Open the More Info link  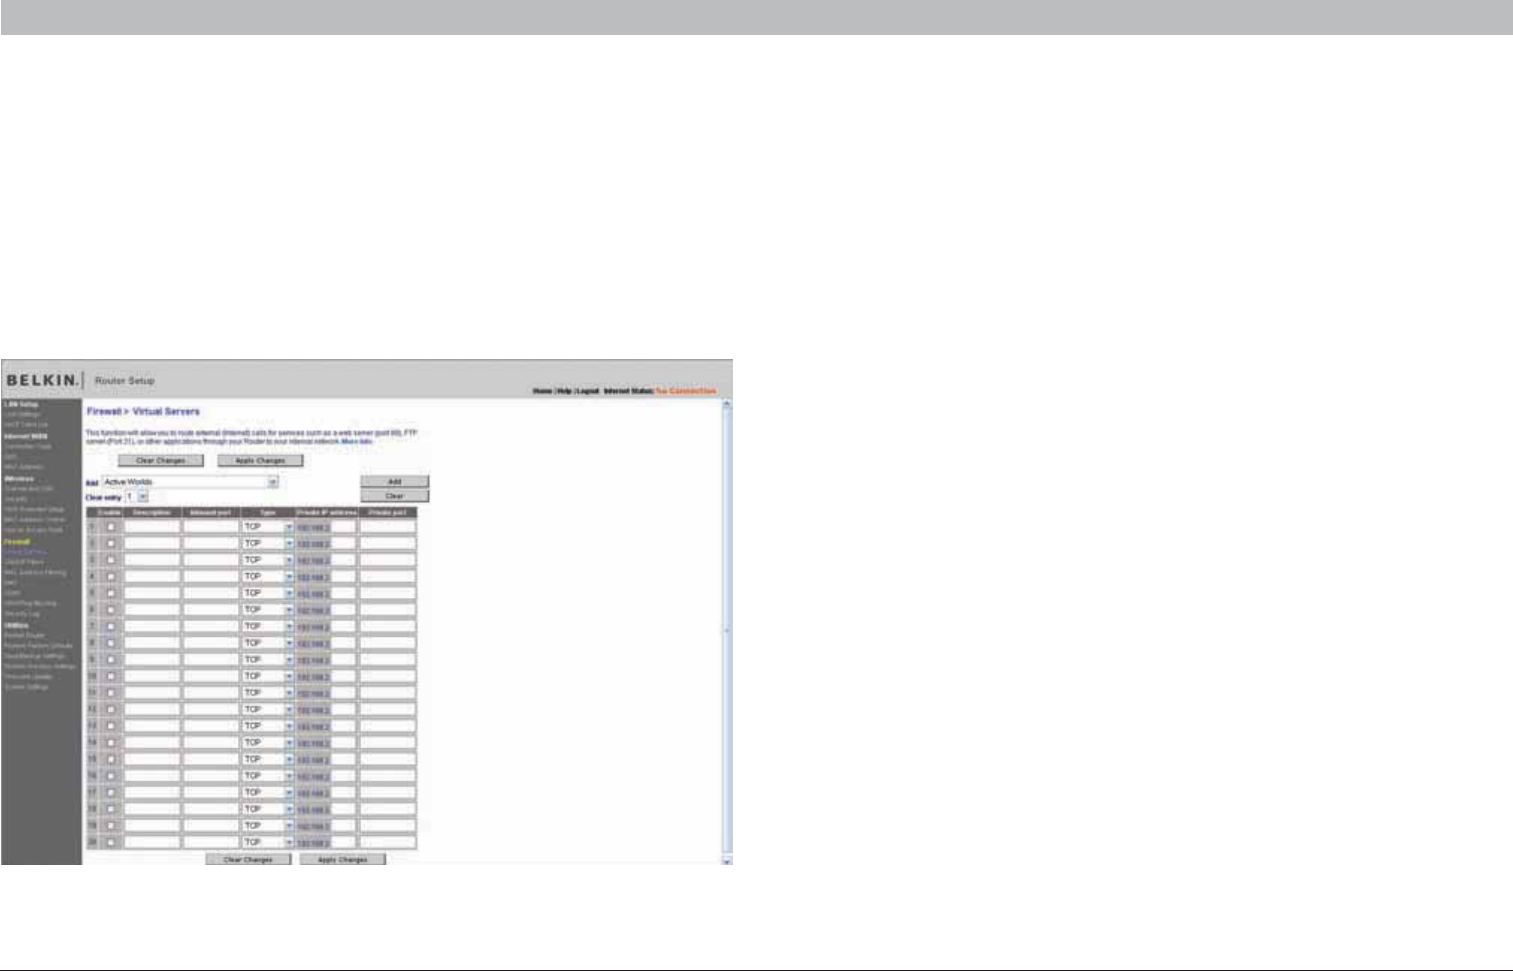tap(357, 441)
